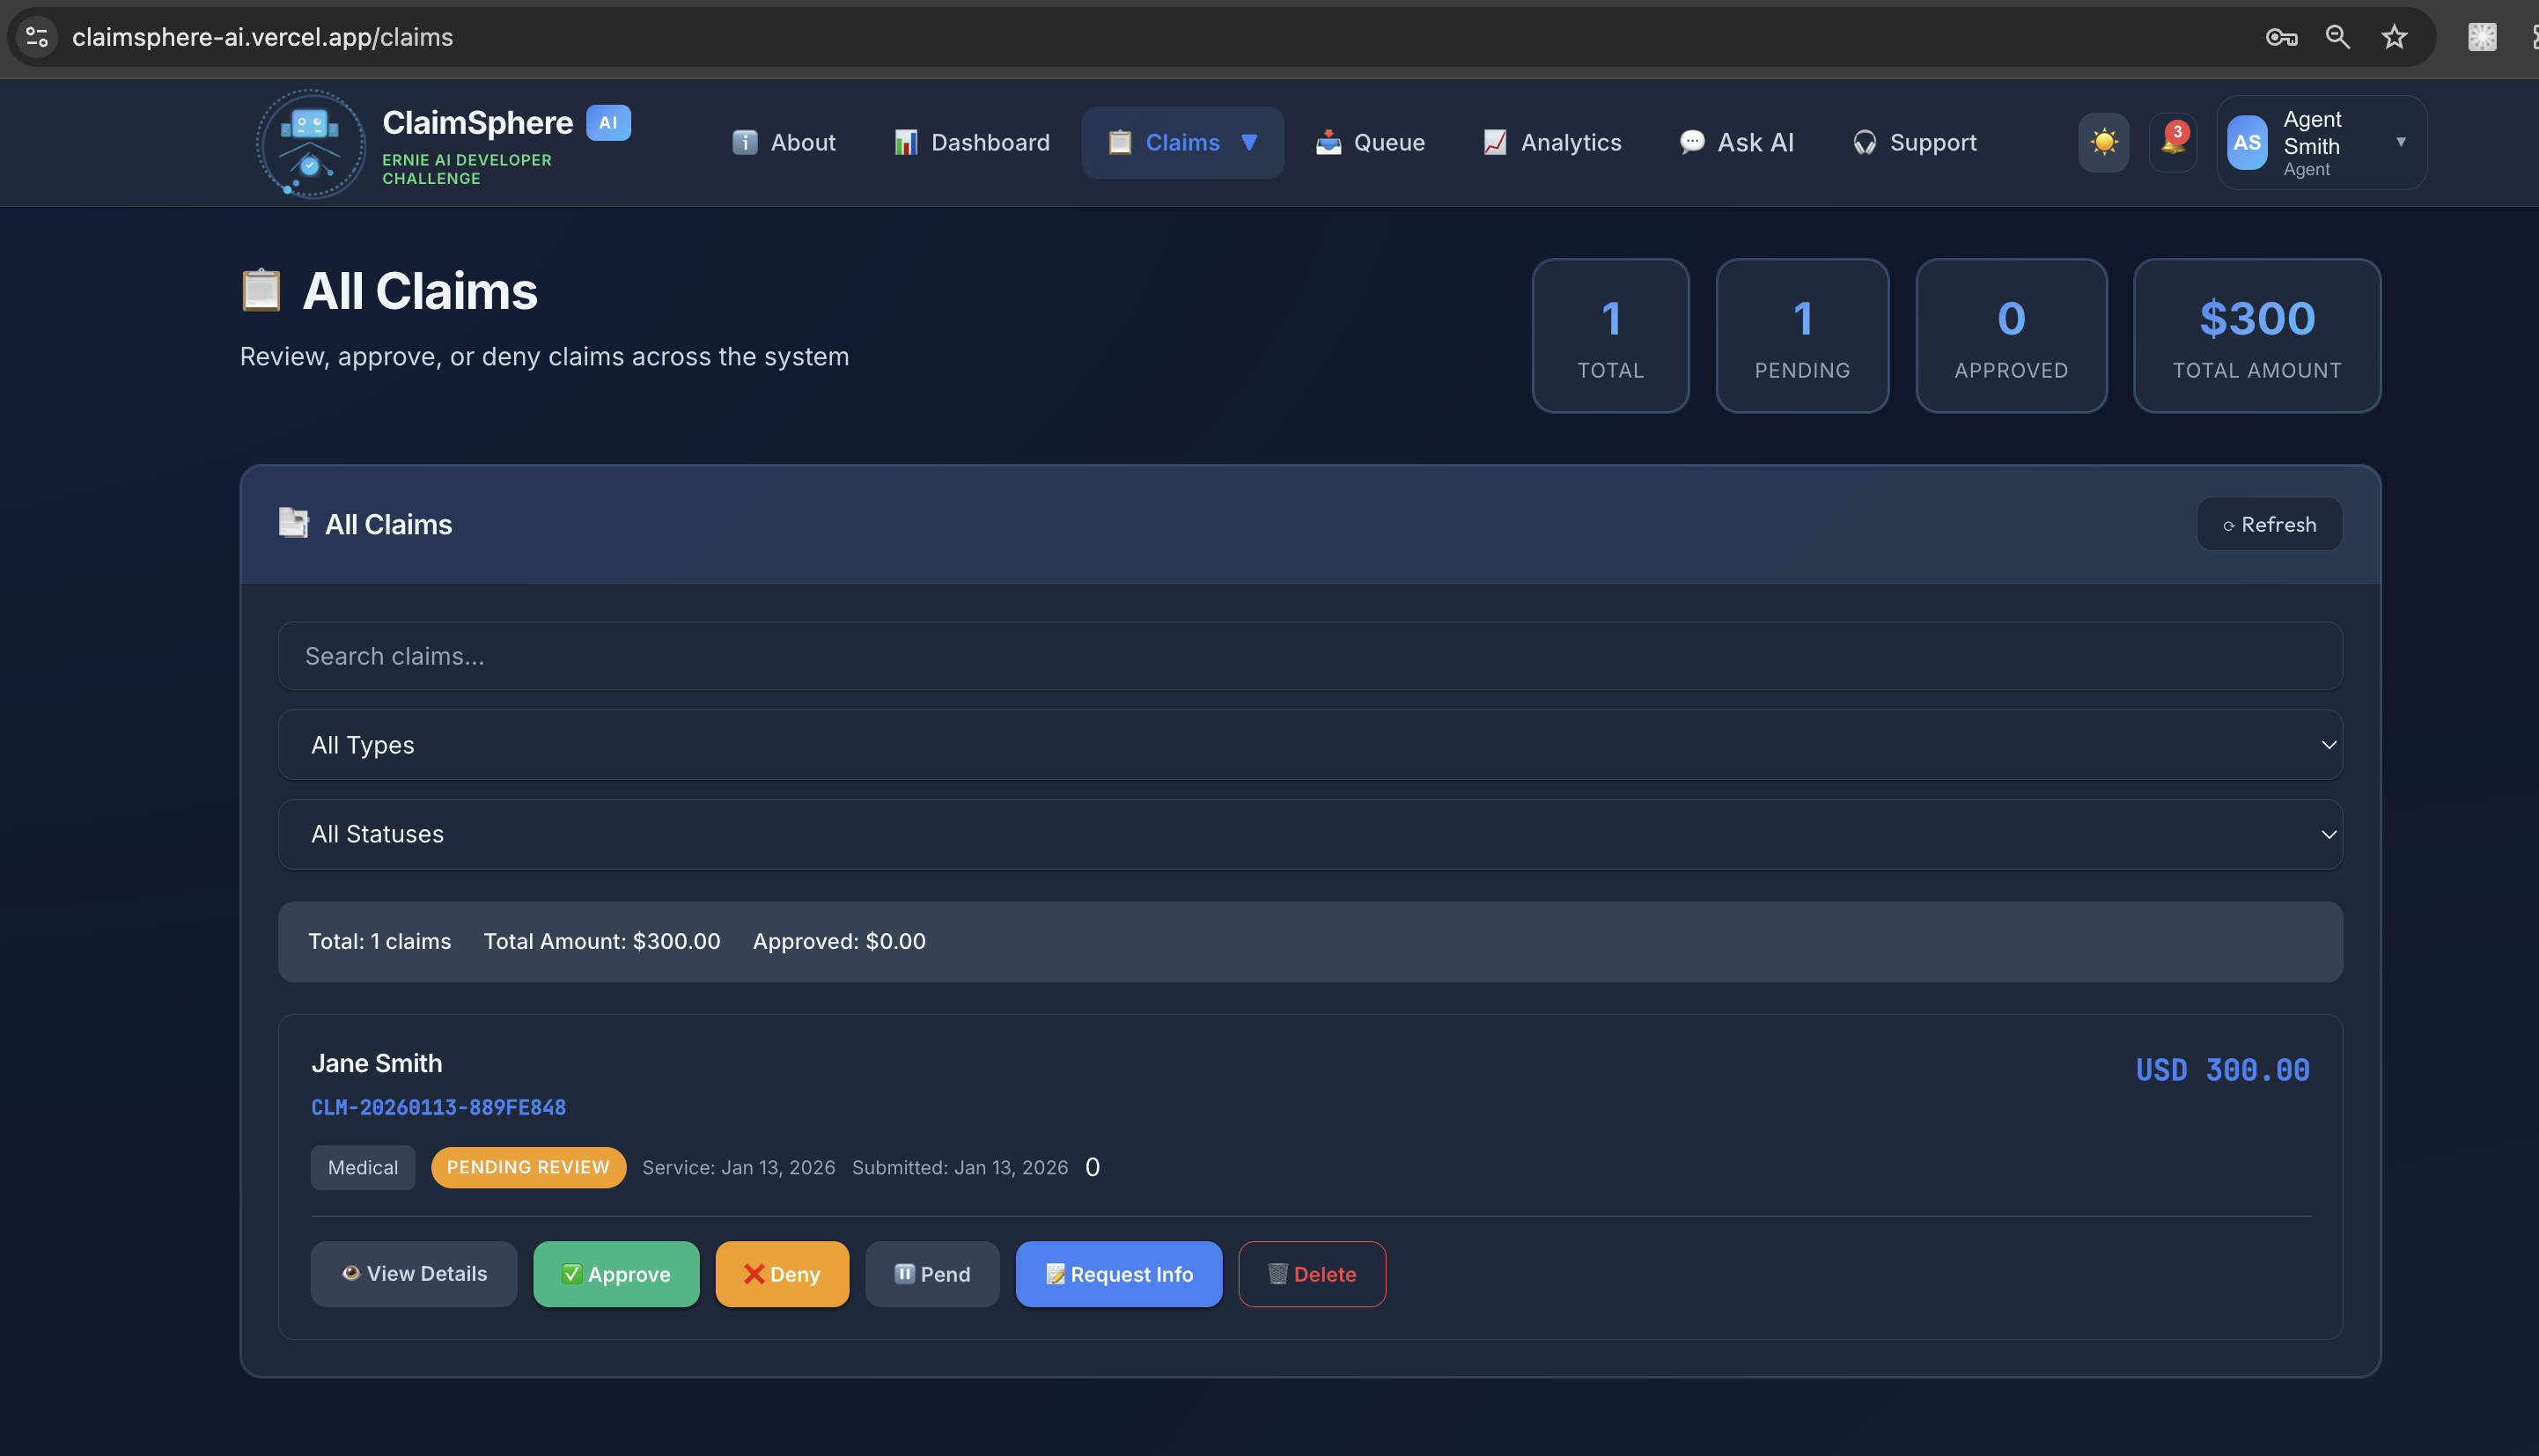2539x1456 pixels.
Task: Approve Jane Smith's claim
Action: coord(616,1274)
